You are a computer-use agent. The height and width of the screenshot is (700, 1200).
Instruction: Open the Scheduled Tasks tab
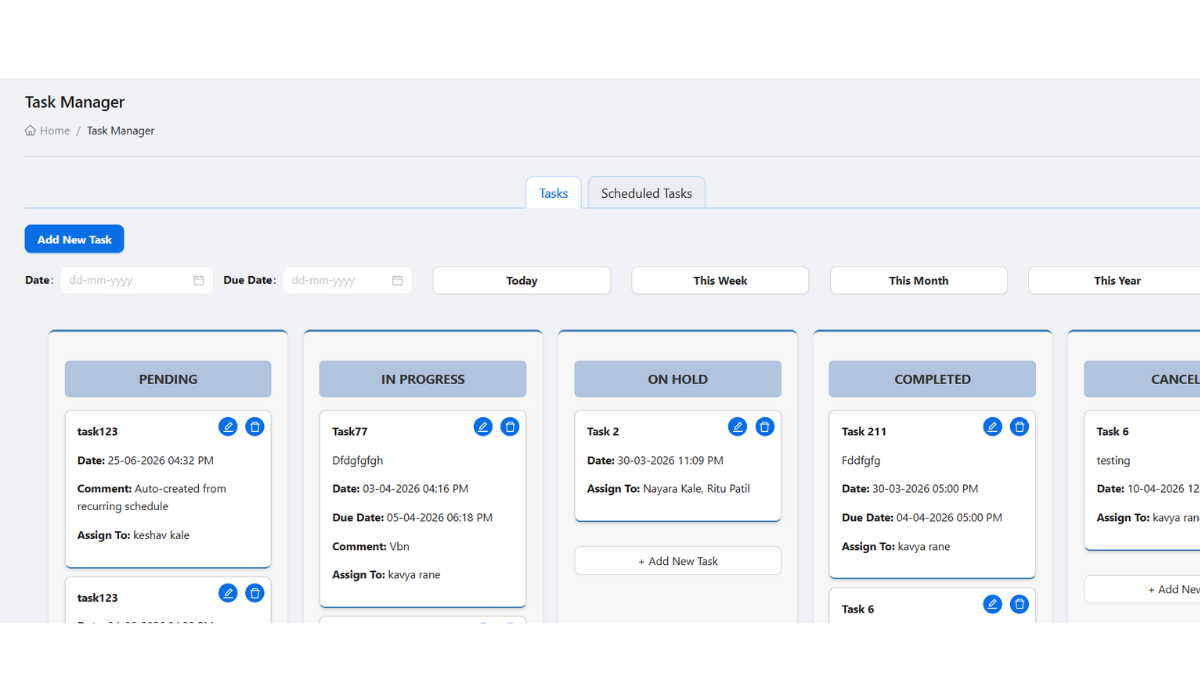tap(646, 193)
